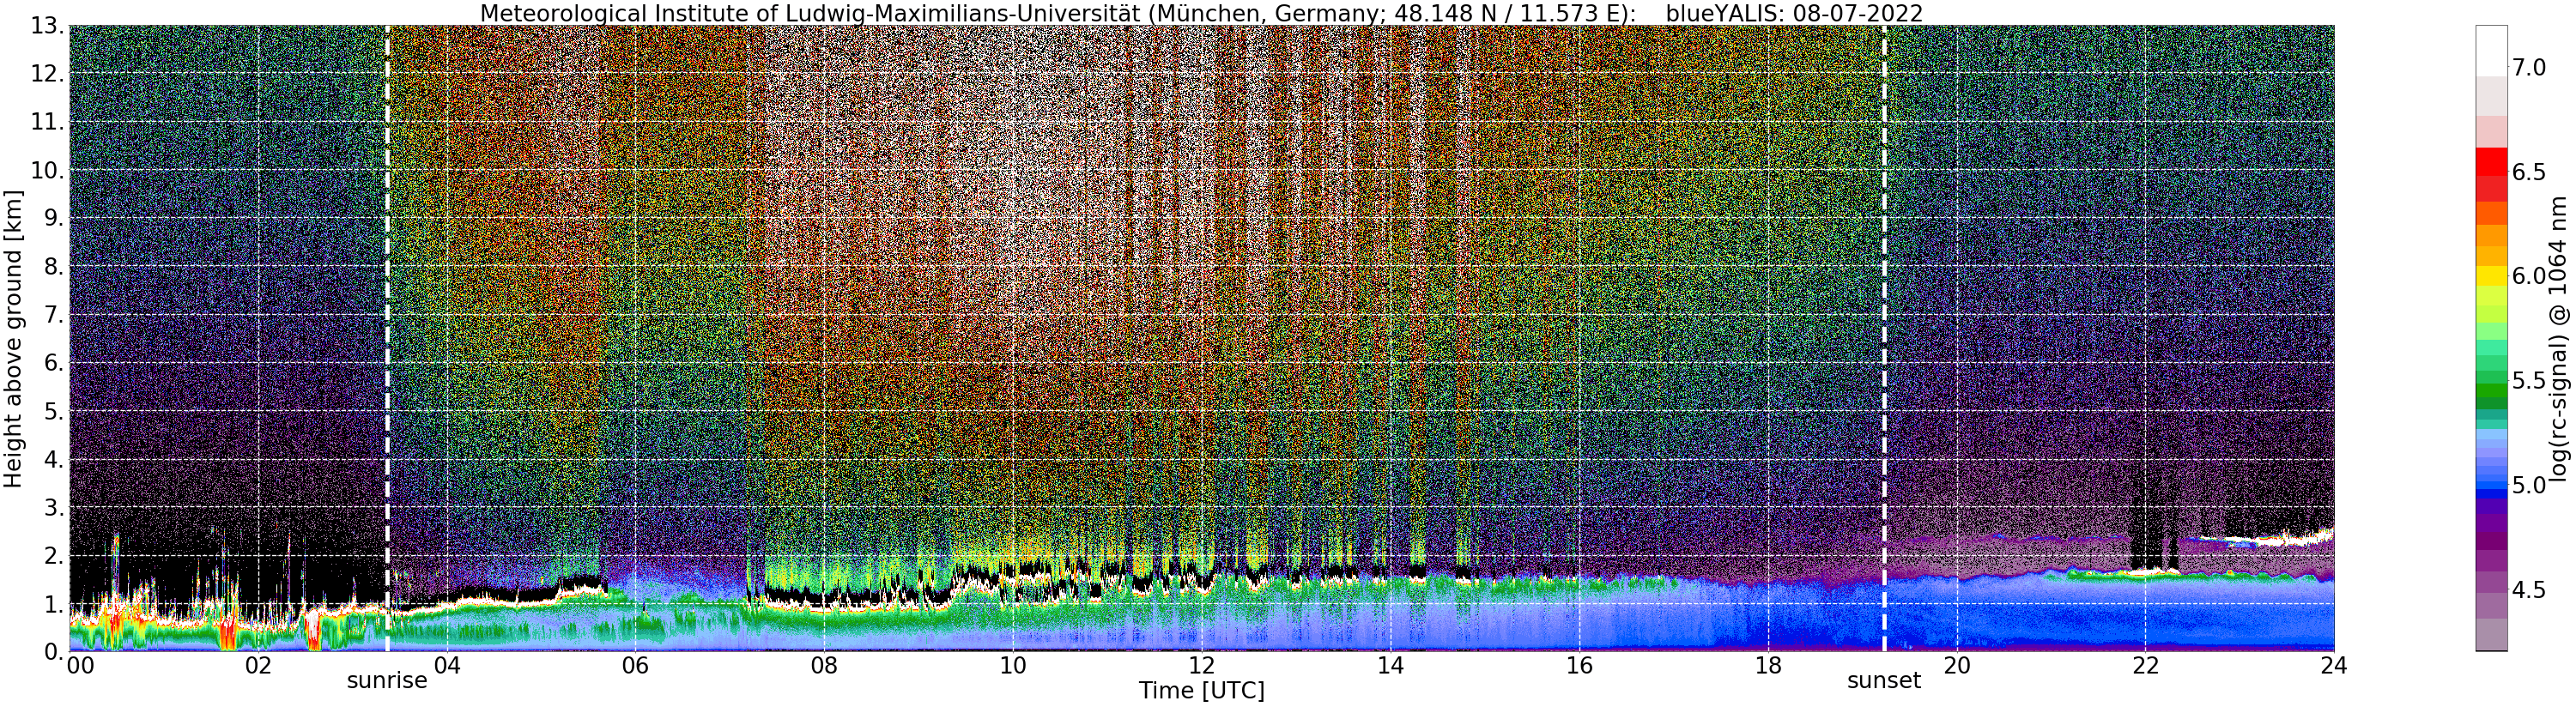Viewport: 2576px width, 707px height.
Task: Click the x-axis tick label '06'
Action: 635,666
